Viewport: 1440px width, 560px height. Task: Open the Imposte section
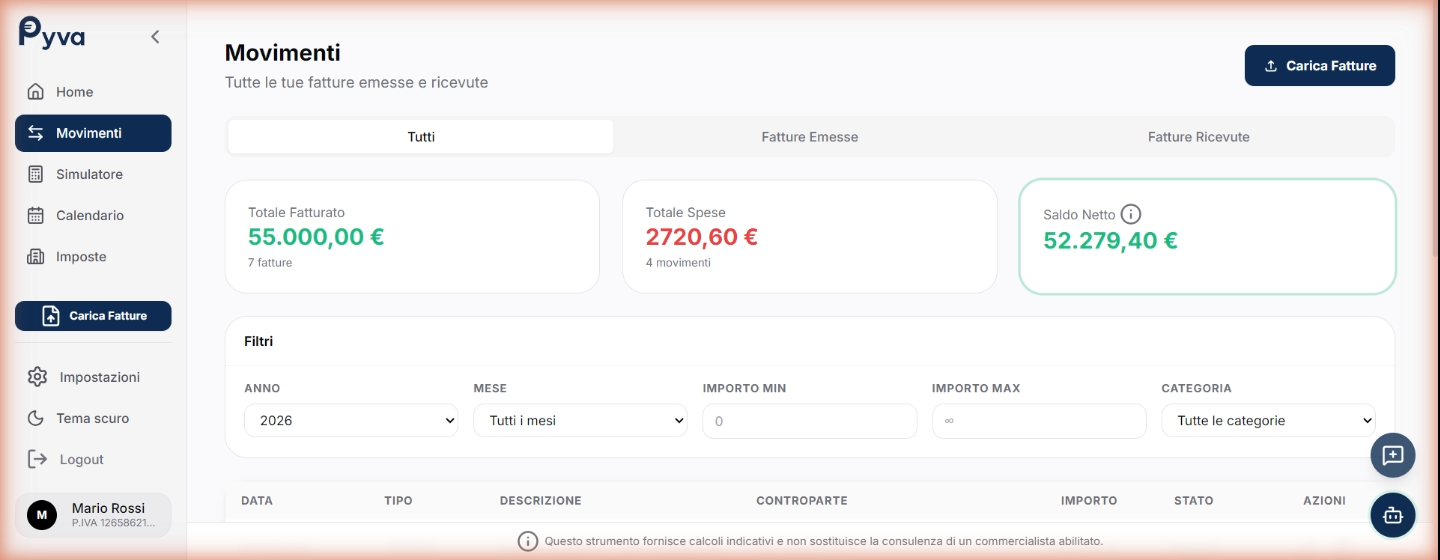(80, 257)
